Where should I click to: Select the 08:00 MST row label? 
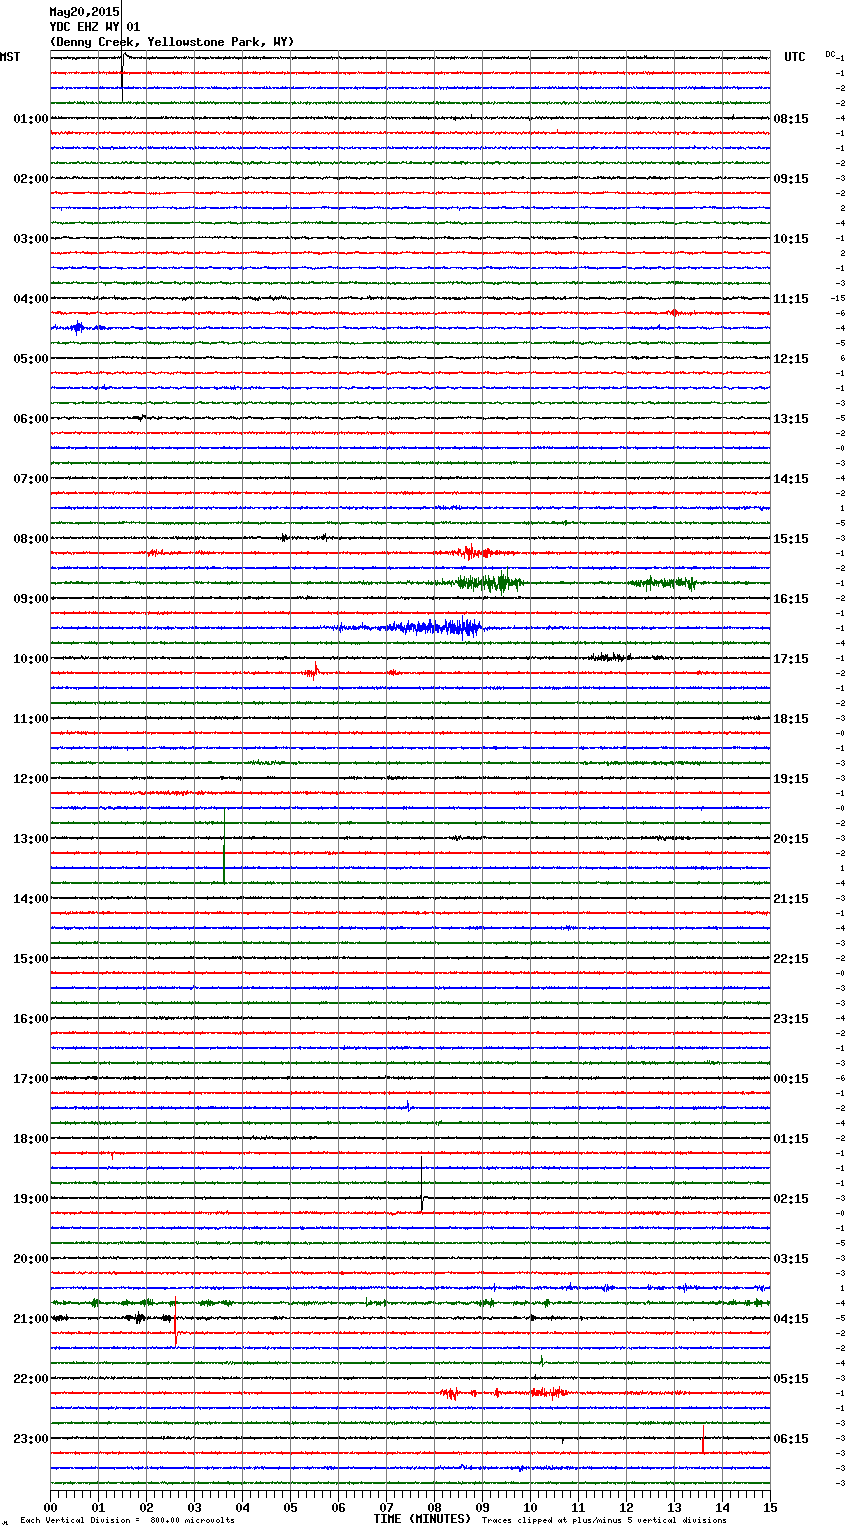31,539
